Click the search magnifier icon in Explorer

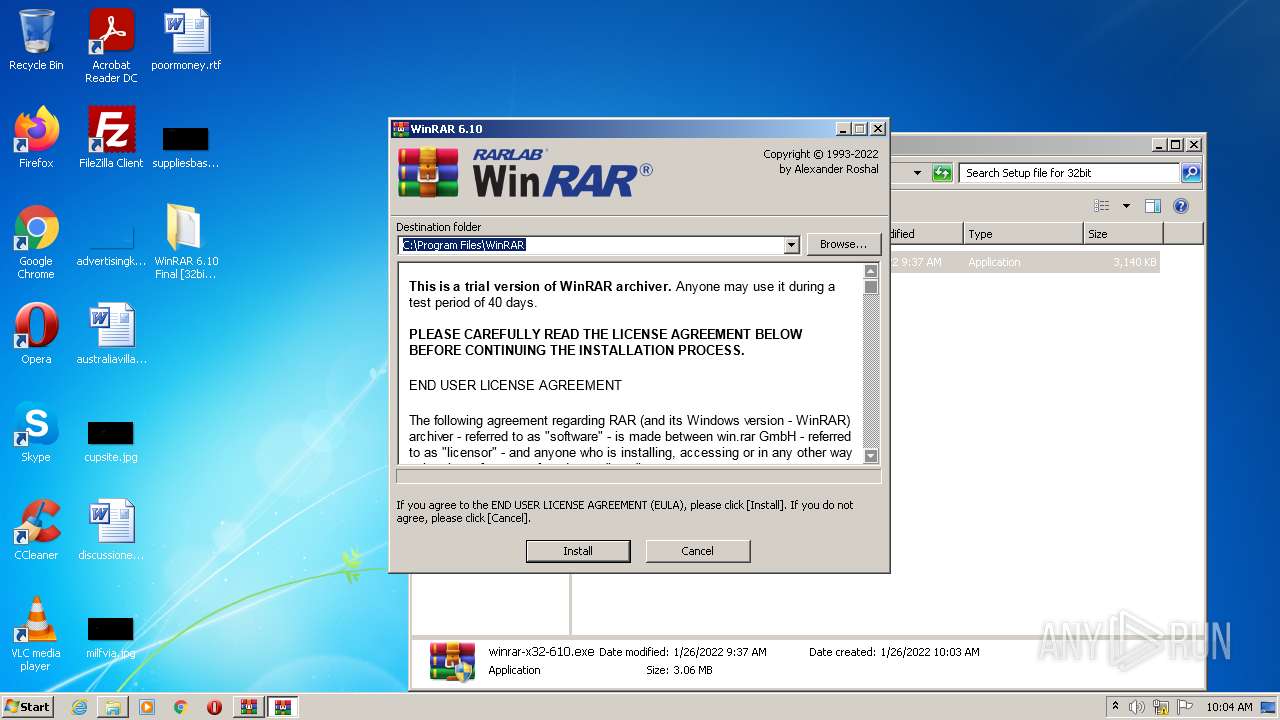1190,173
